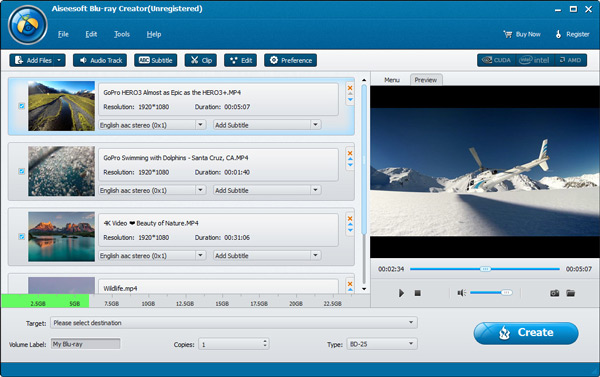The image size is (600, 377).
Task: Open the BD-25 Type dropdown
Action: [411, 344]
